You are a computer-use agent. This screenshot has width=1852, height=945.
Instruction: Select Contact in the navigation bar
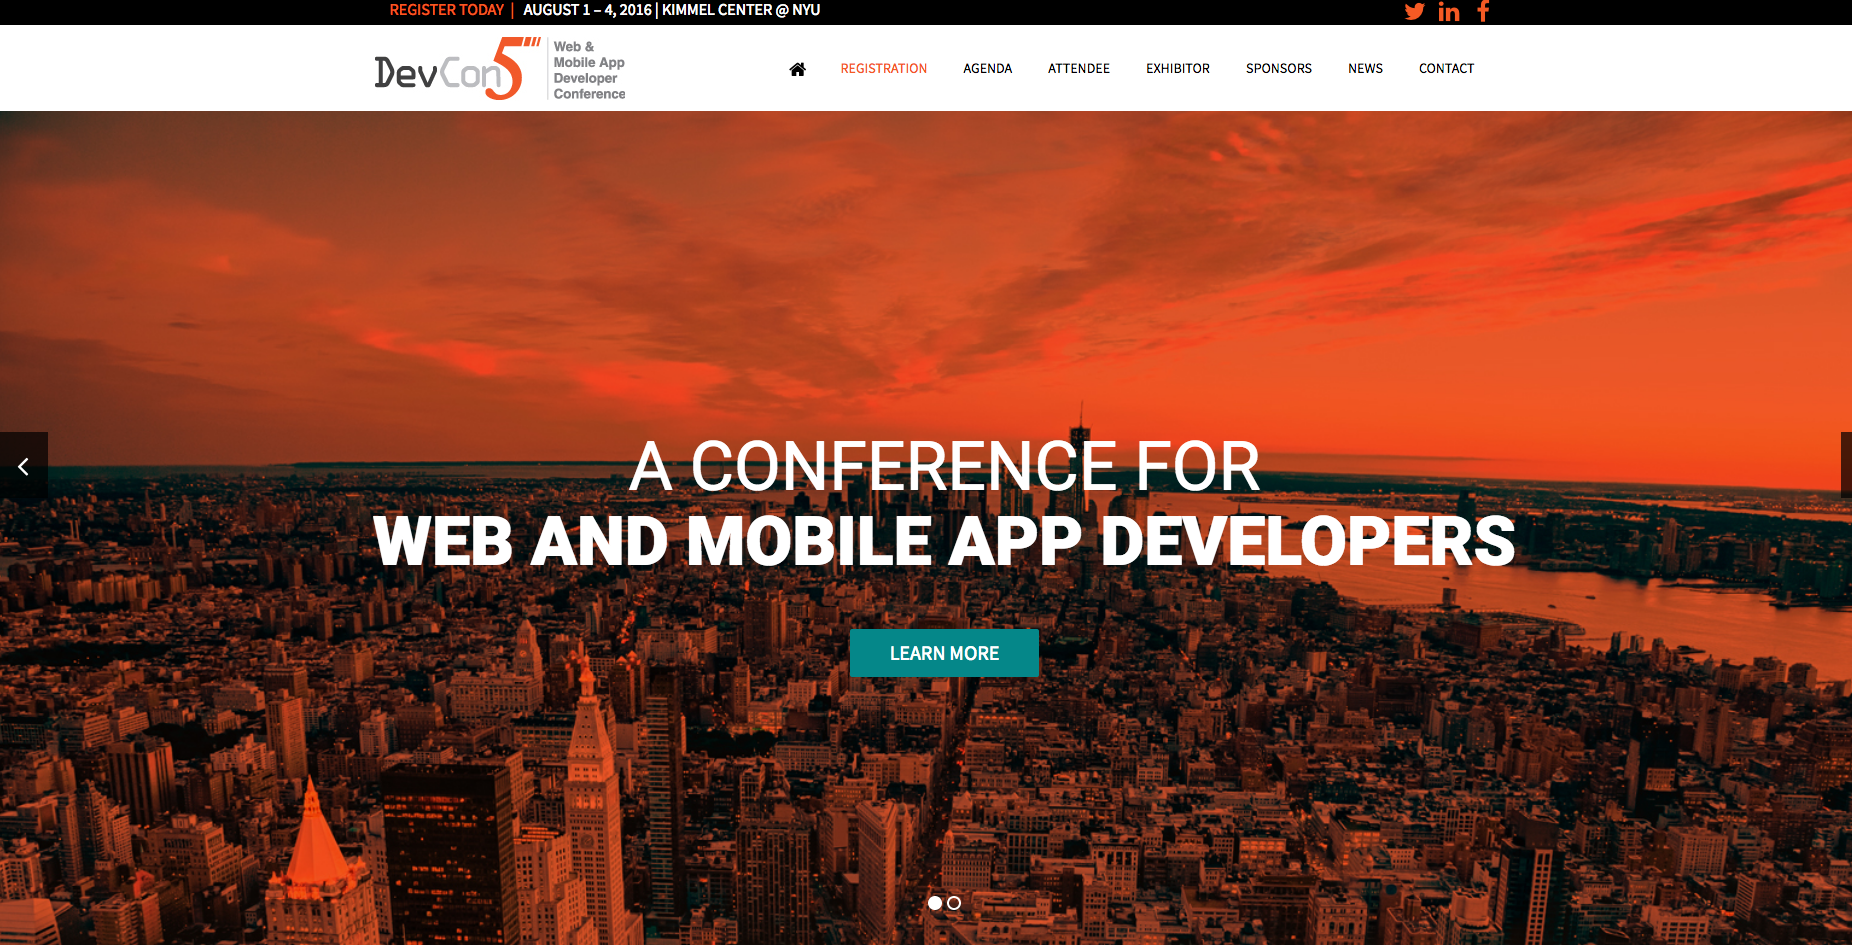coord(1446,69)
